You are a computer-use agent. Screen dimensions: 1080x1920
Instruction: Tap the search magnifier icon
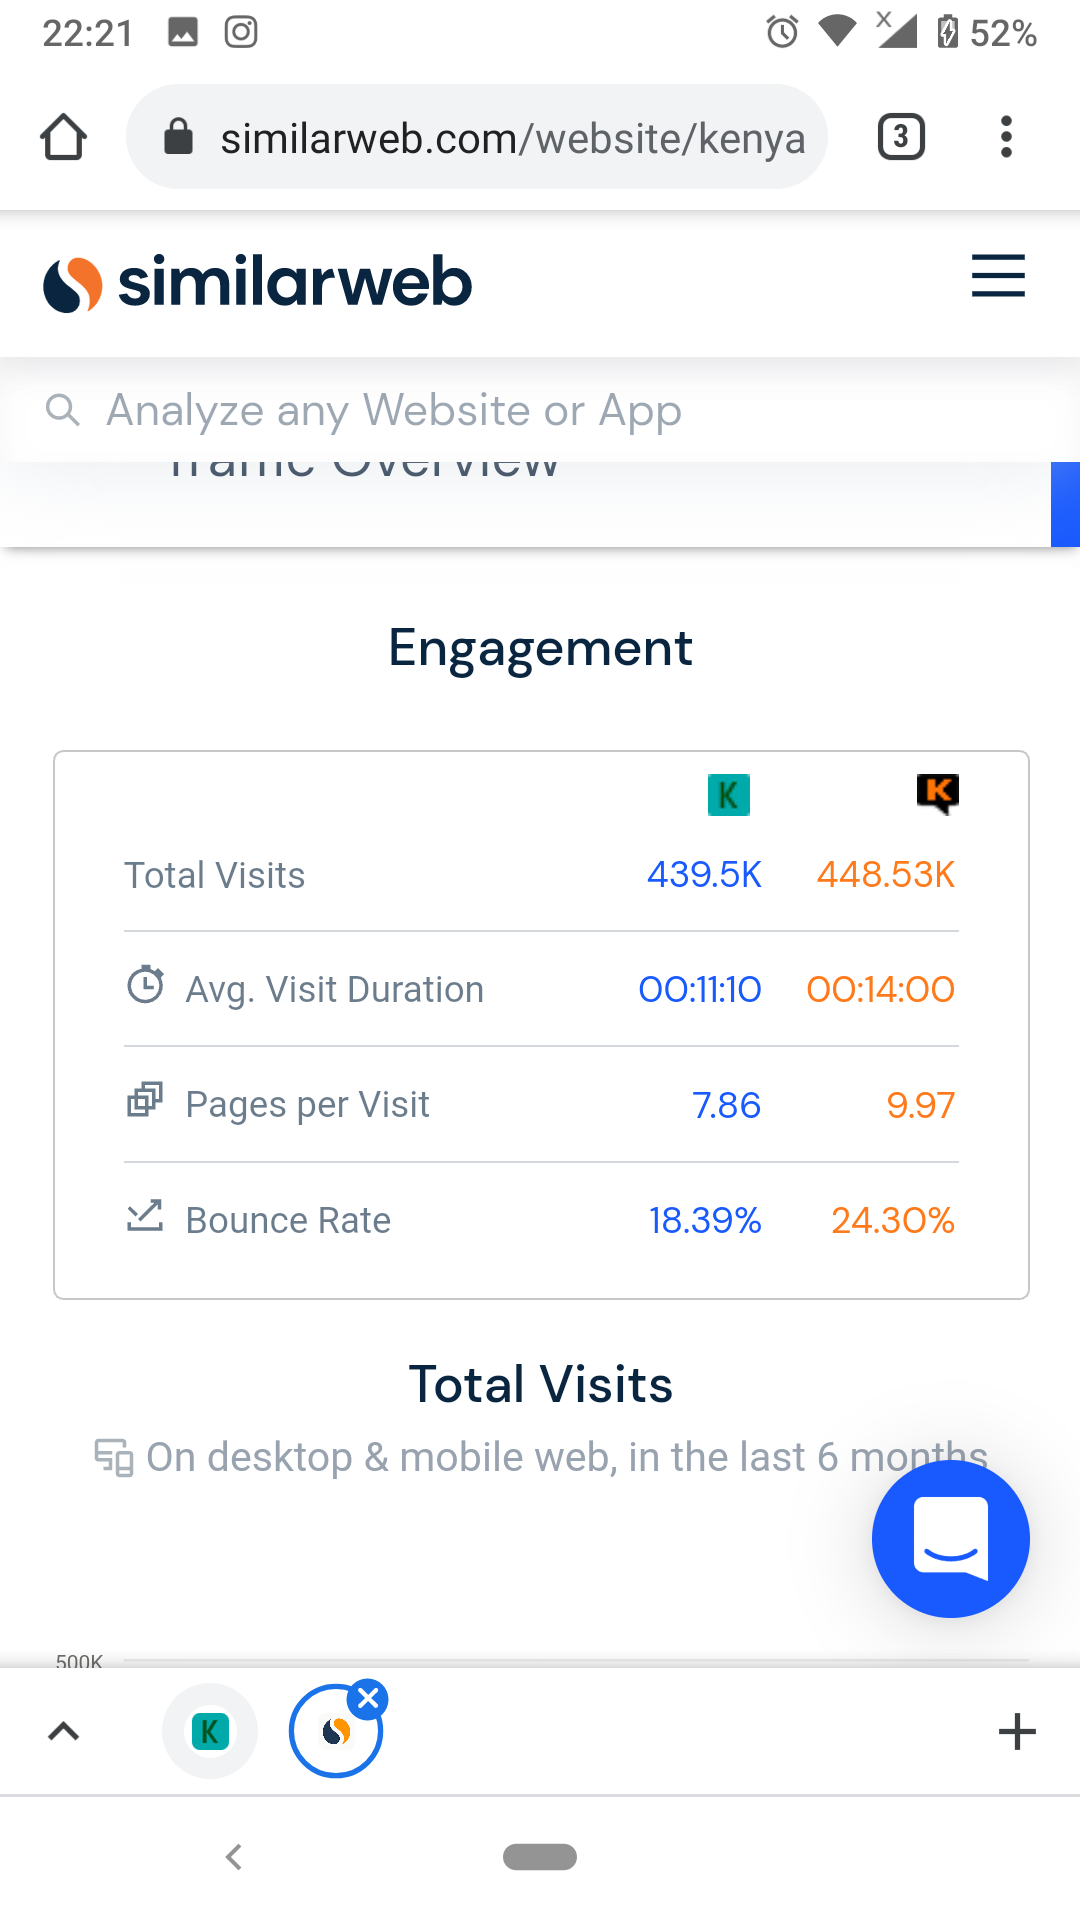point(62,409)
